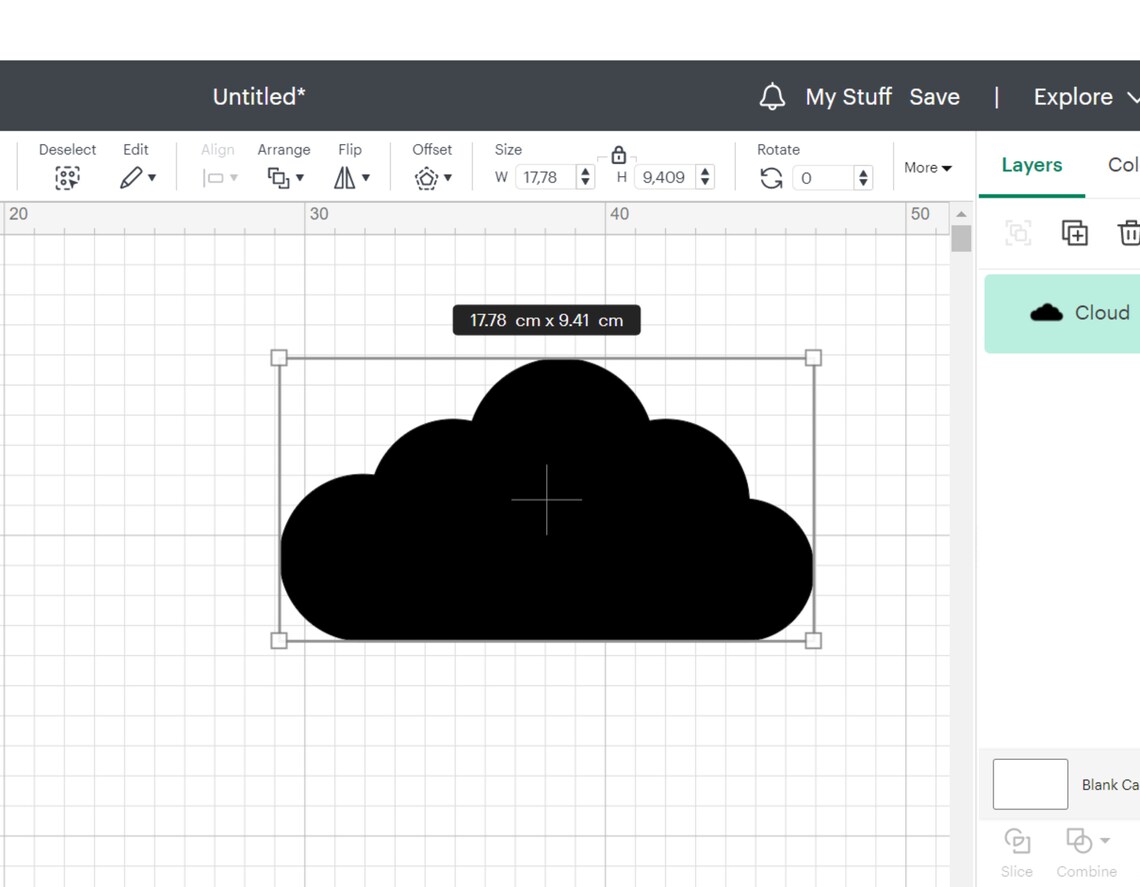1140x887 pixels.
Task: Click the notification bell
Action: tap(771, 96)
